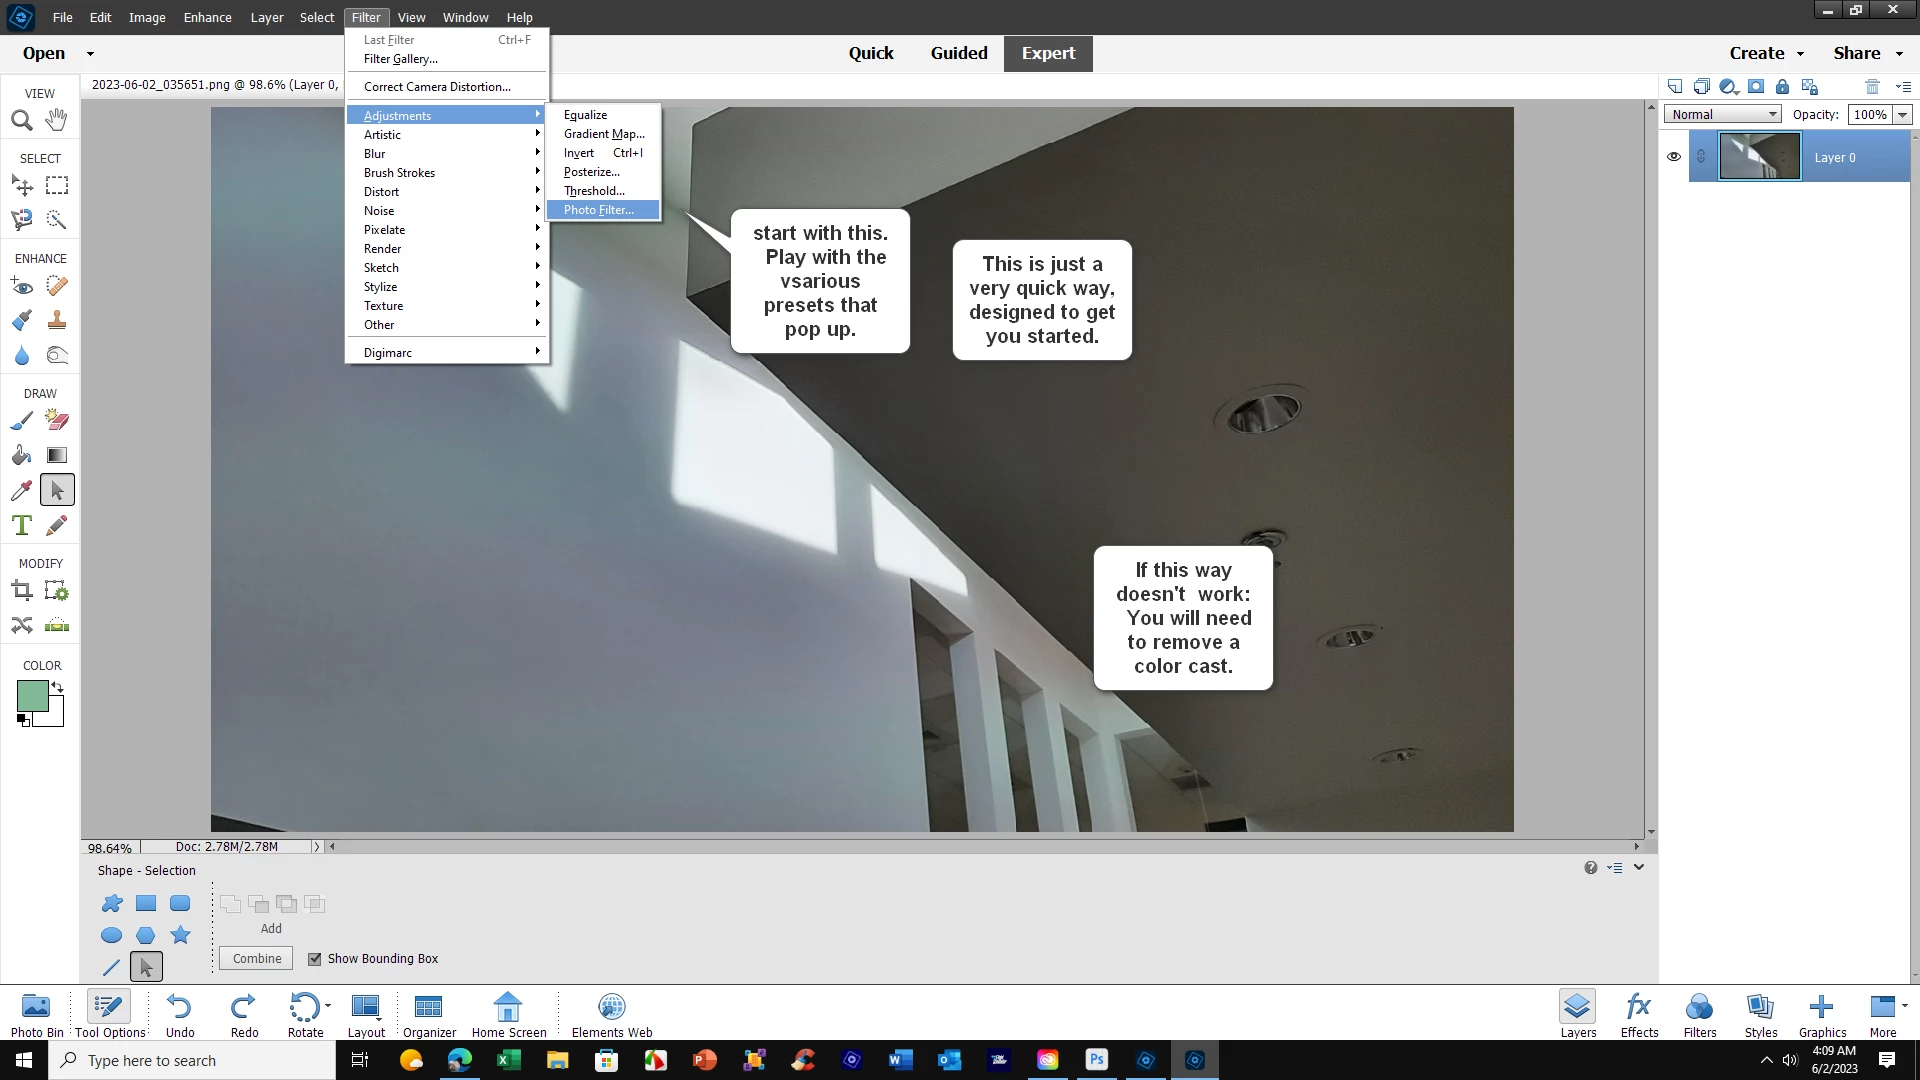Screen dimensions: 1920x1080
Task: Click the green foreground color swatch
Action: pos(32,696)
